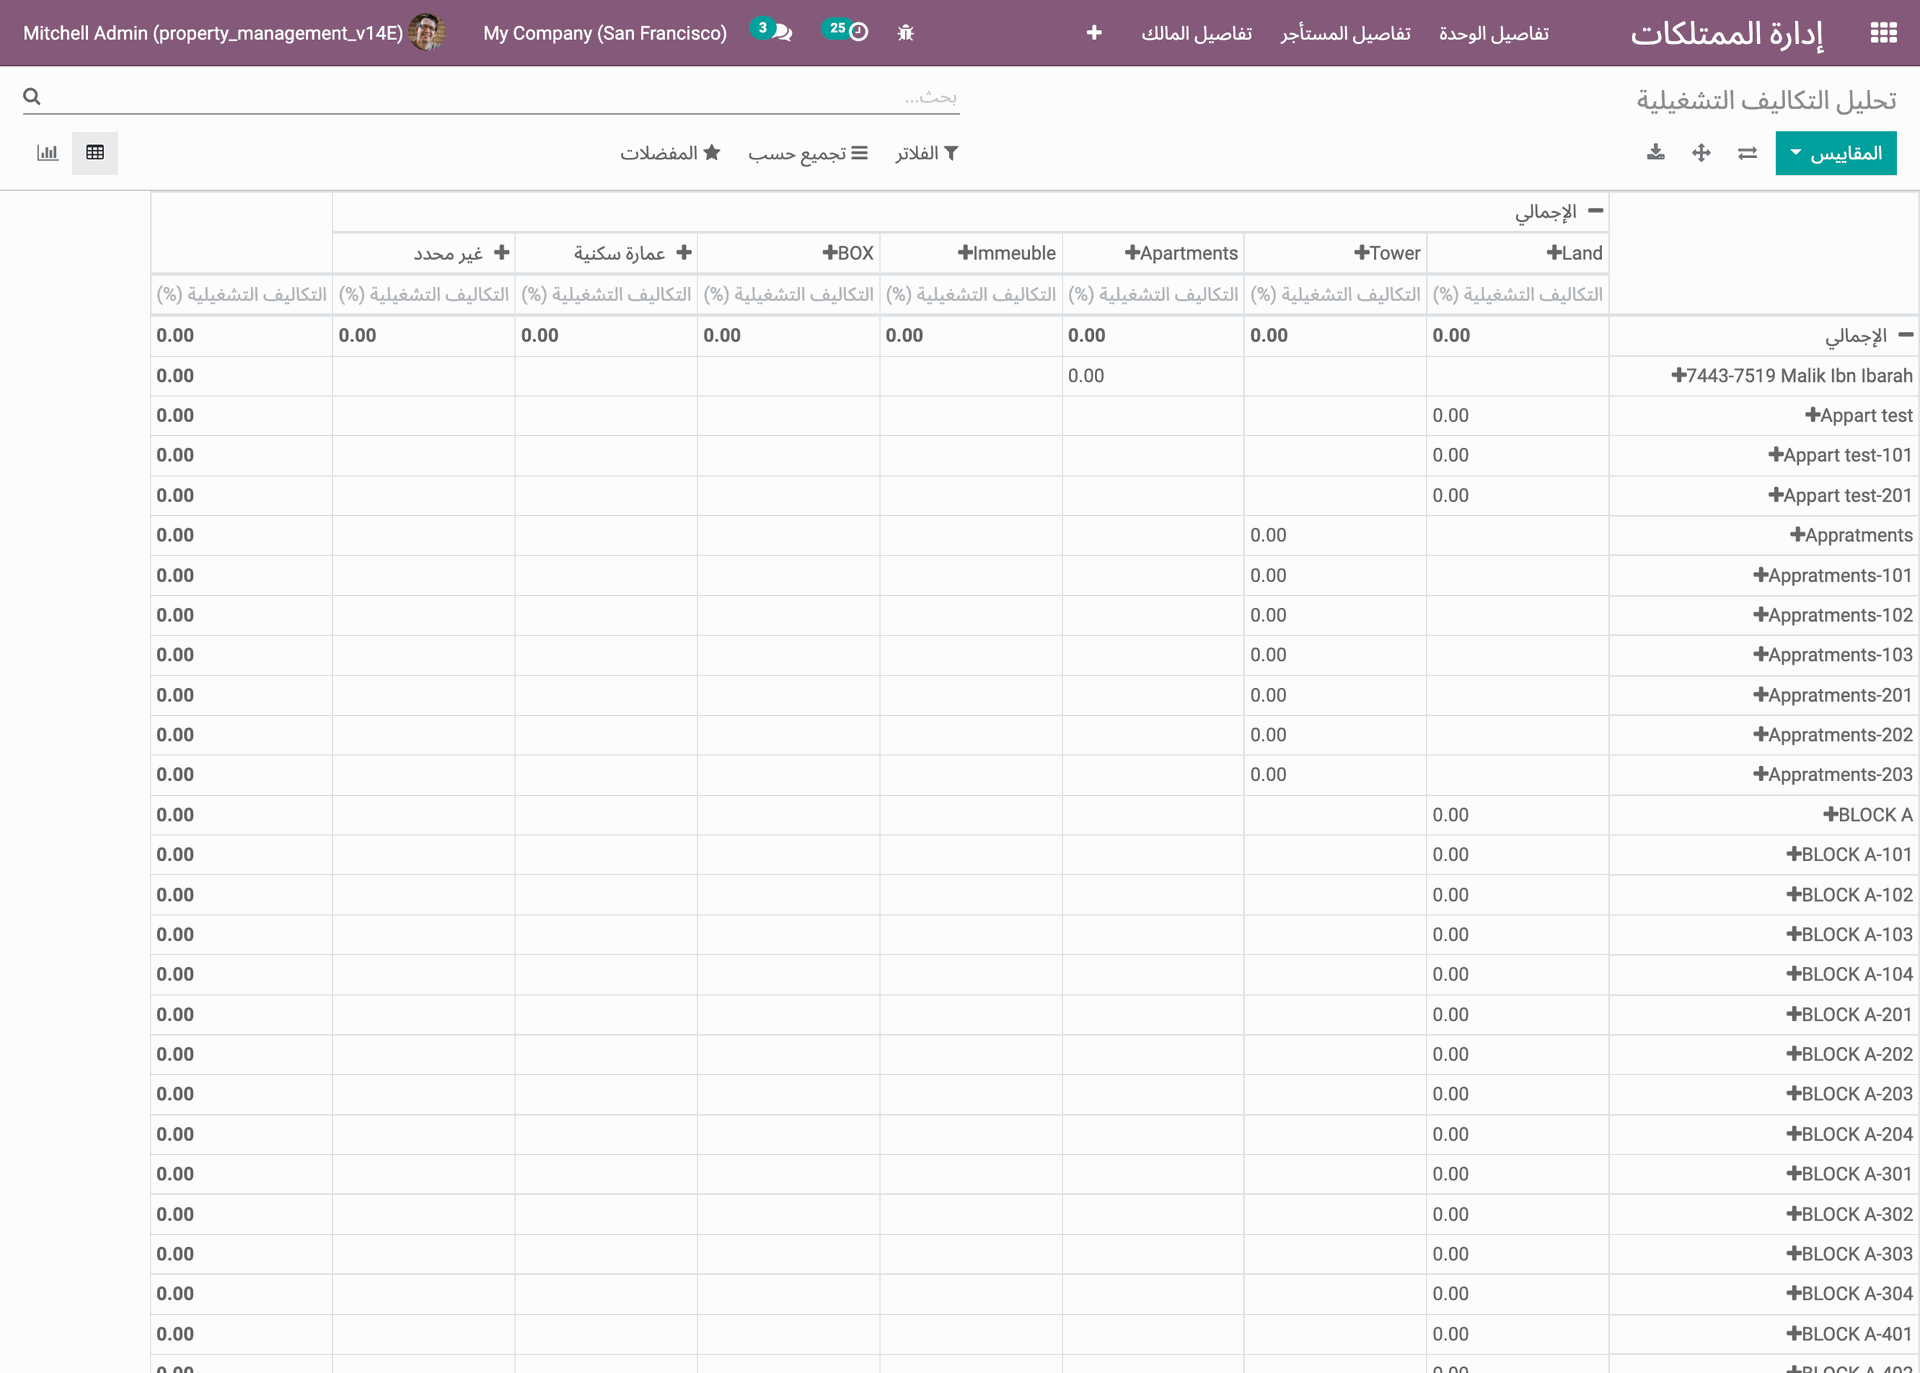Sort by Land التكاليف التشغيلية measure header
Image resolution: width=1920 pixels, height=1373 pixels.
click(1517, 294)
